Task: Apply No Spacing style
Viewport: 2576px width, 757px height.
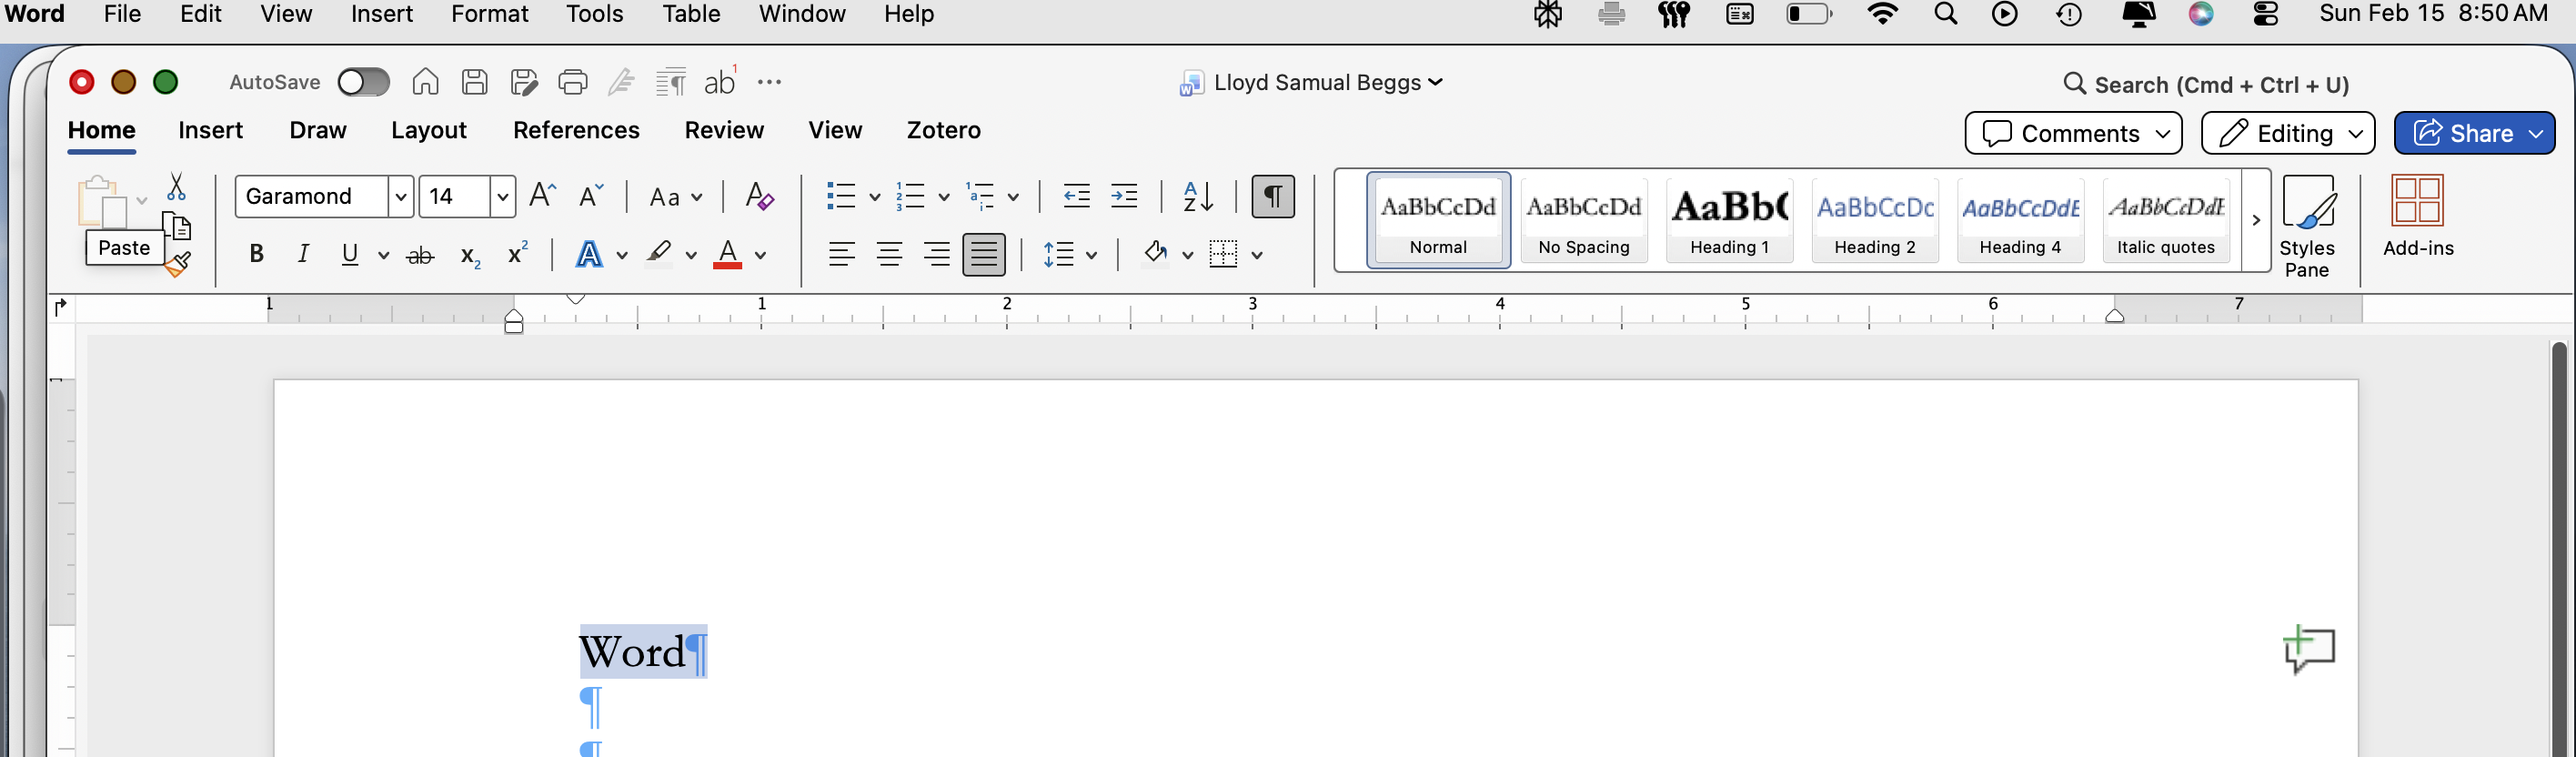Action: click(1584, 220)
